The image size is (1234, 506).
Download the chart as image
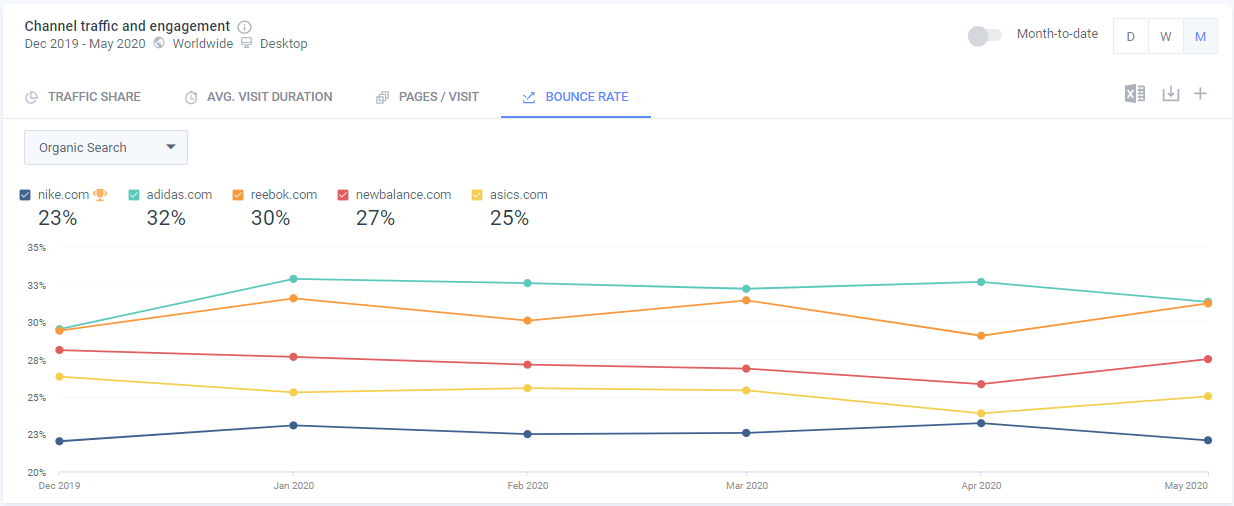click(1171, 94)
